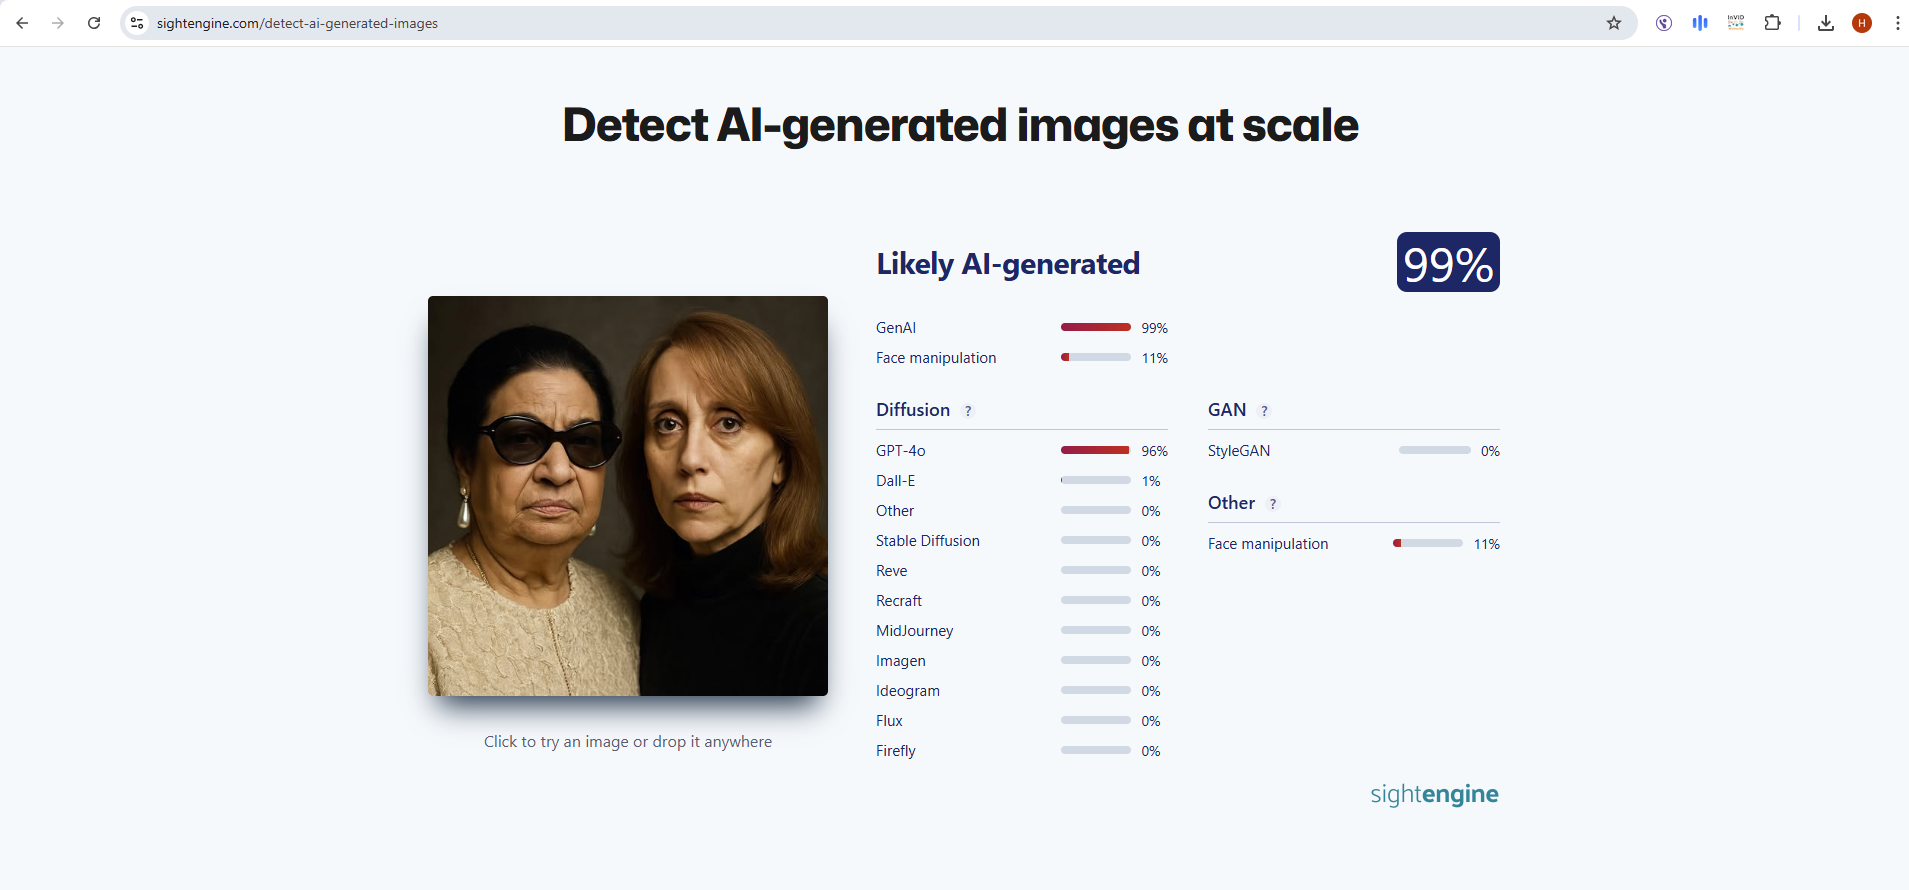
Task: Open the Downloads icon in the toolbar
Action: (x=1826, y=22)
